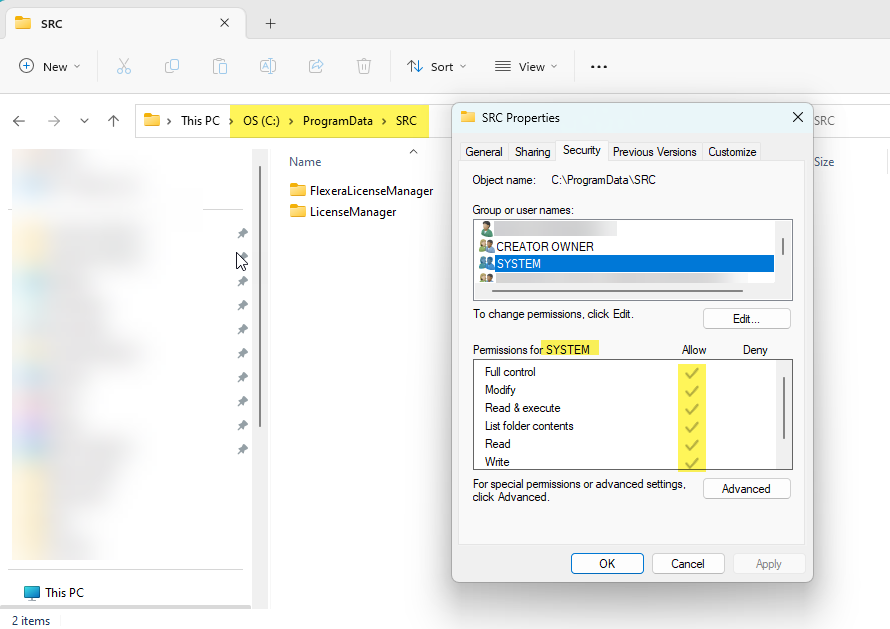The height and width of the screenshot is (629, 890).
Task: Click the Delete trash icon
Action: point(364,66)
